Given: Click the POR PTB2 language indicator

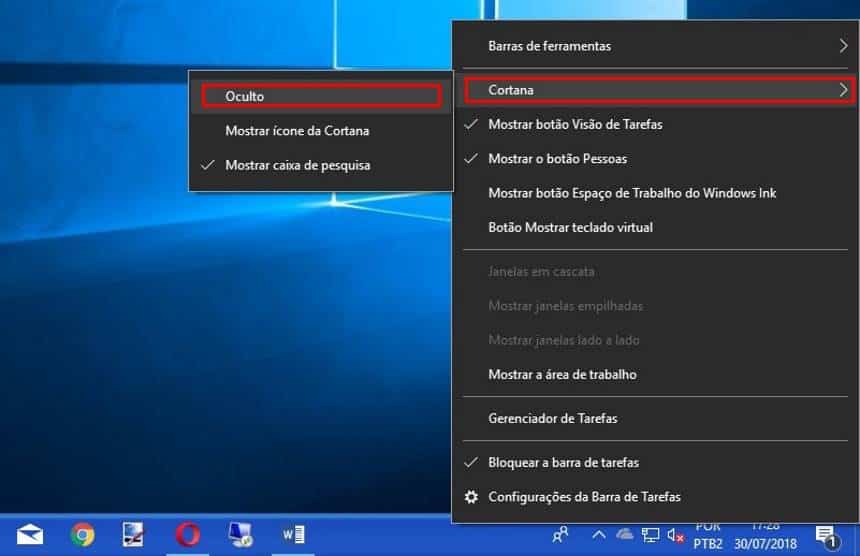Looking at the screenshot, I should tap(708, 535).
